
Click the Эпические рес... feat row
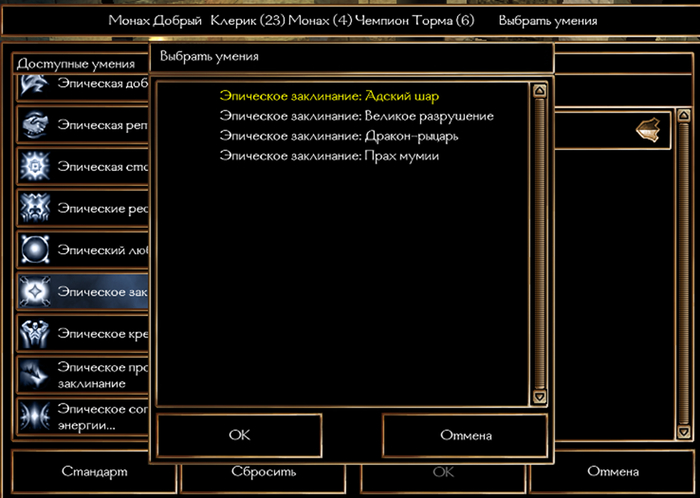tap(83, 208)
